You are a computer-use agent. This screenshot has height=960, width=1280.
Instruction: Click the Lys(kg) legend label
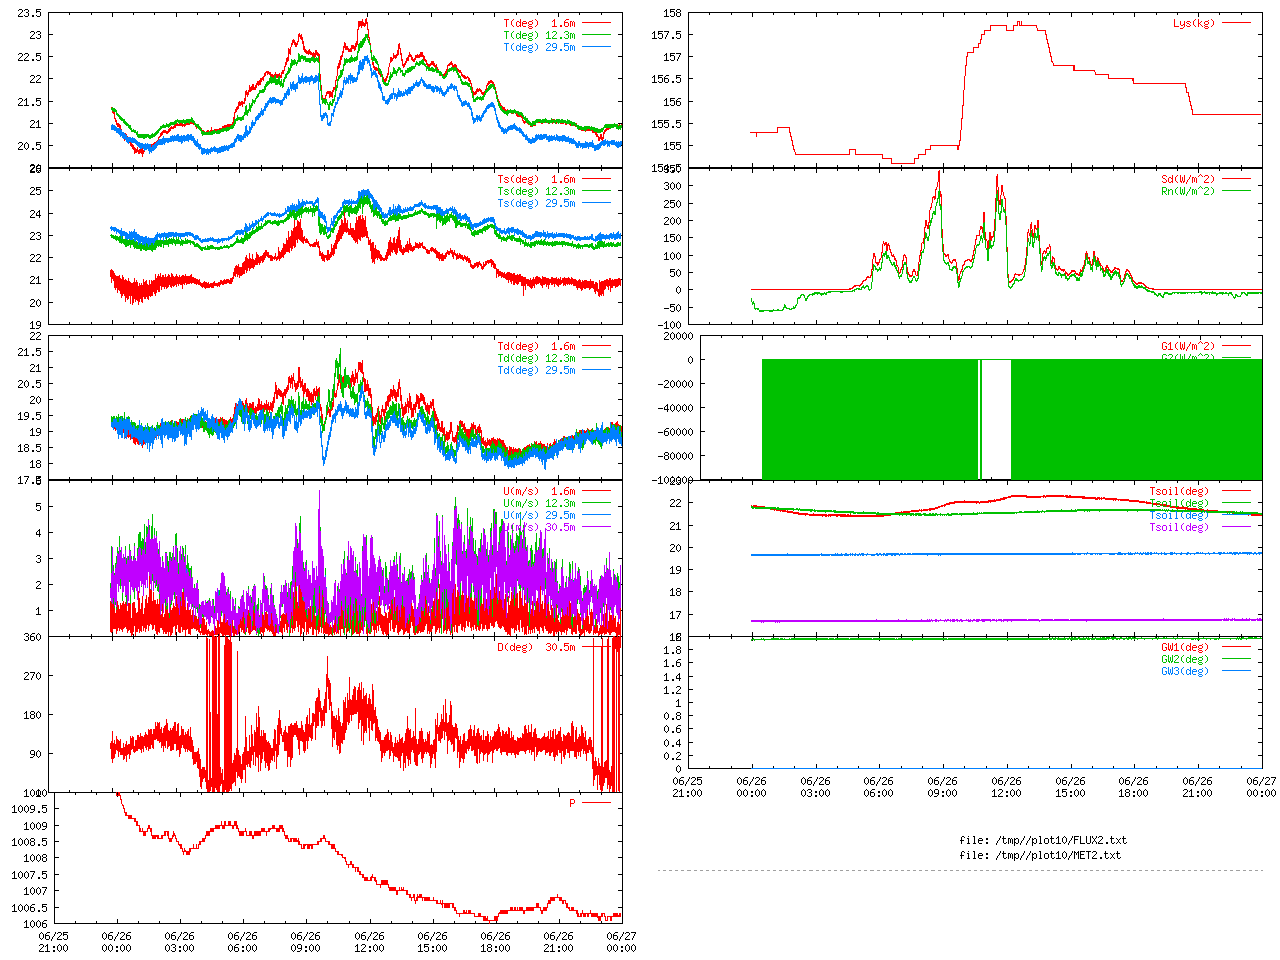coord(1194,23)
